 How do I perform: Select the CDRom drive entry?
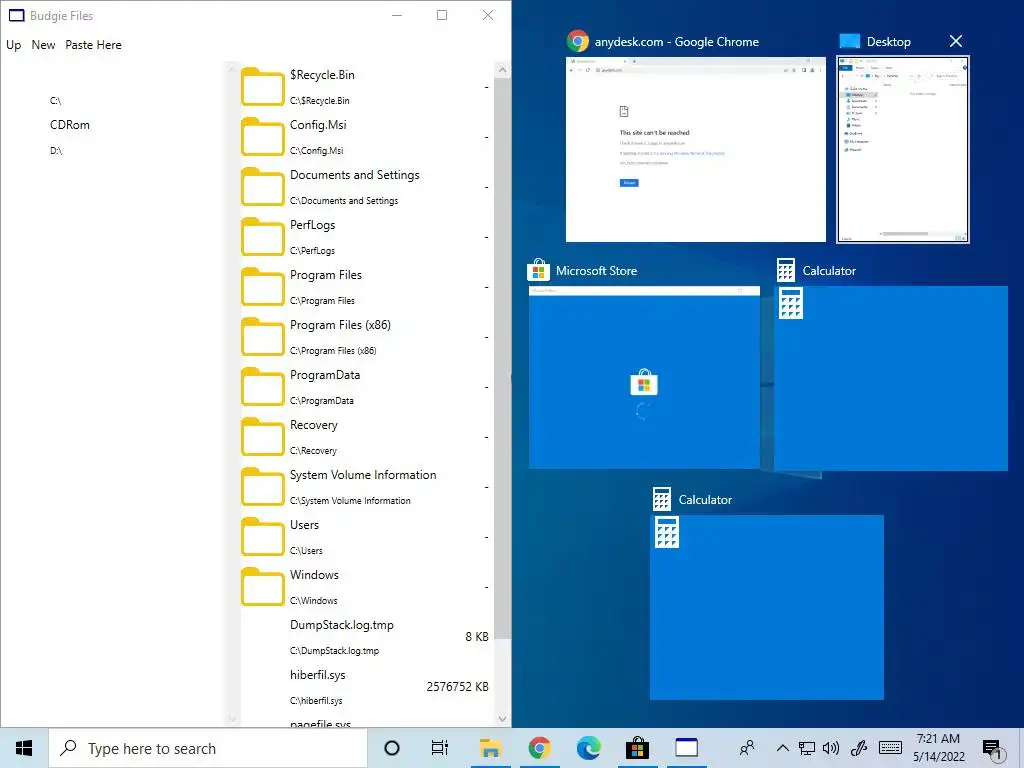(70, 125)
